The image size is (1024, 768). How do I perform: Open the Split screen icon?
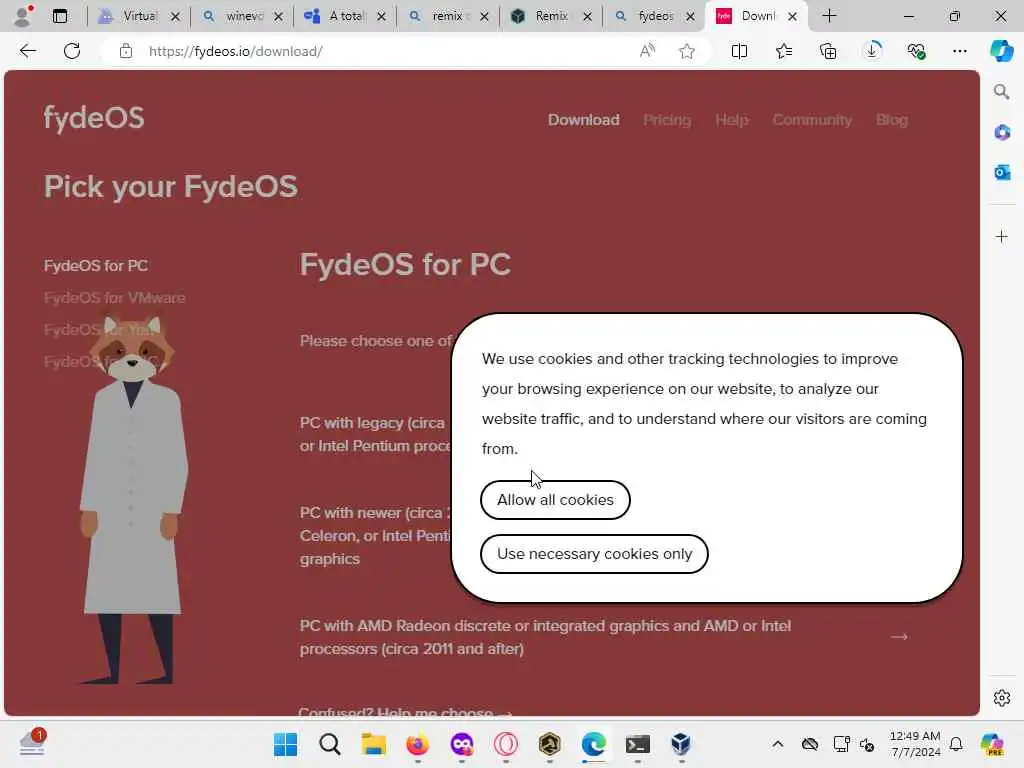739,51
